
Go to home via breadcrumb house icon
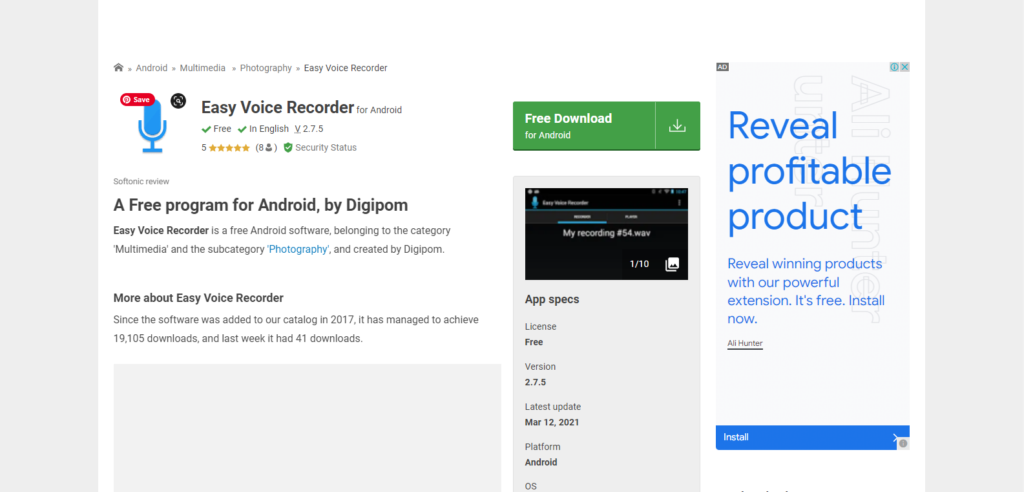118,67
